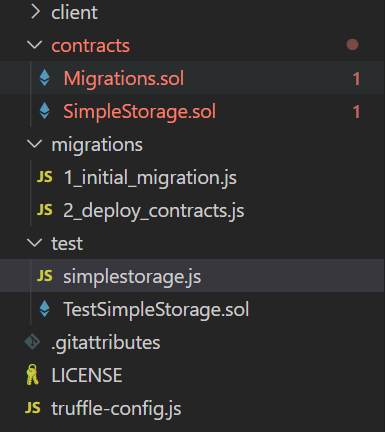Screen dimensions: 385x432
Task: Open the LICENSE file
Action: pos(87,375)
